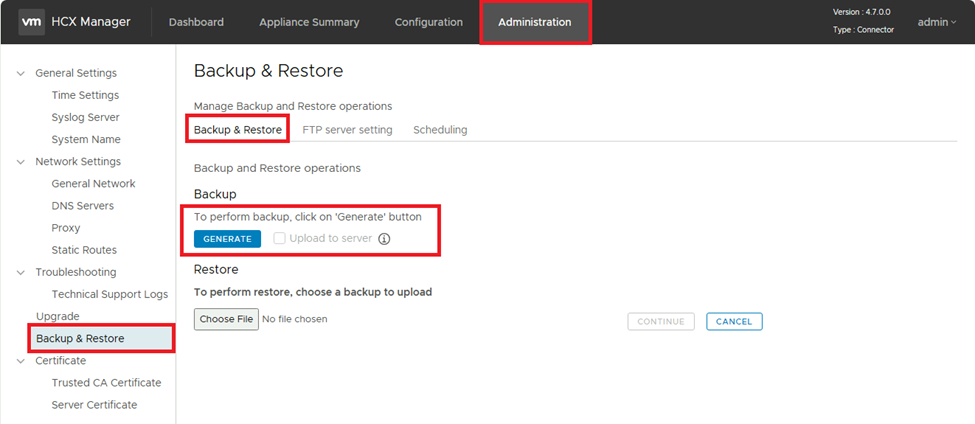
Task: Click the CANCEL button
Action: pos(734,321)
